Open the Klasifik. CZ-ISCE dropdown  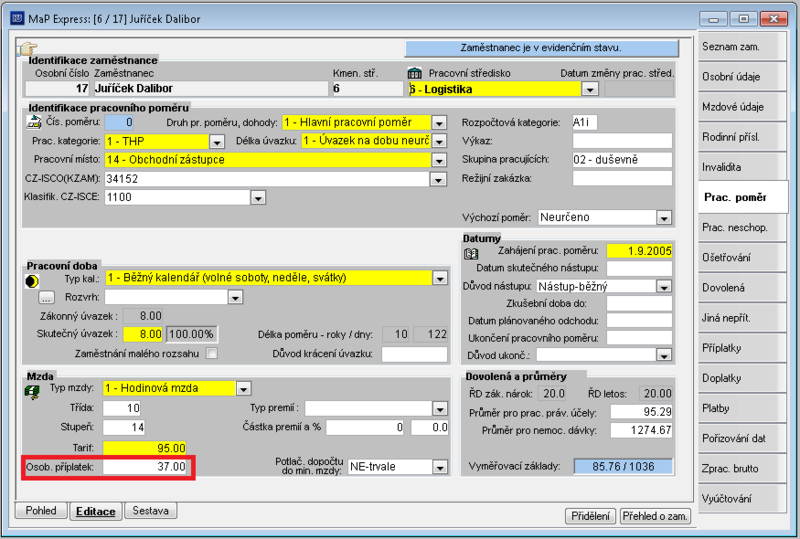pos(258,198)
